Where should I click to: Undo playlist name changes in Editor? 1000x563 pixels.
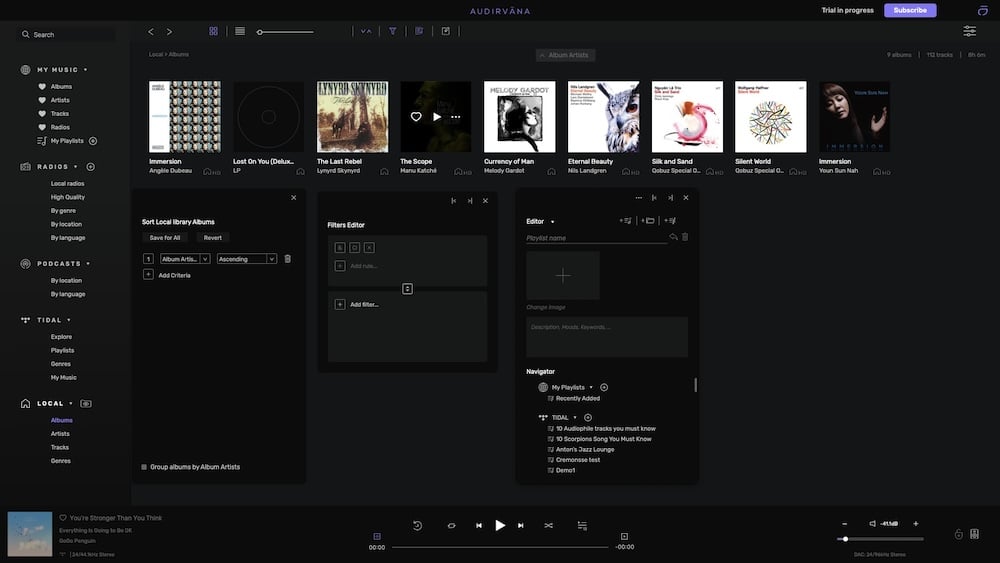[x=673, y=237]
